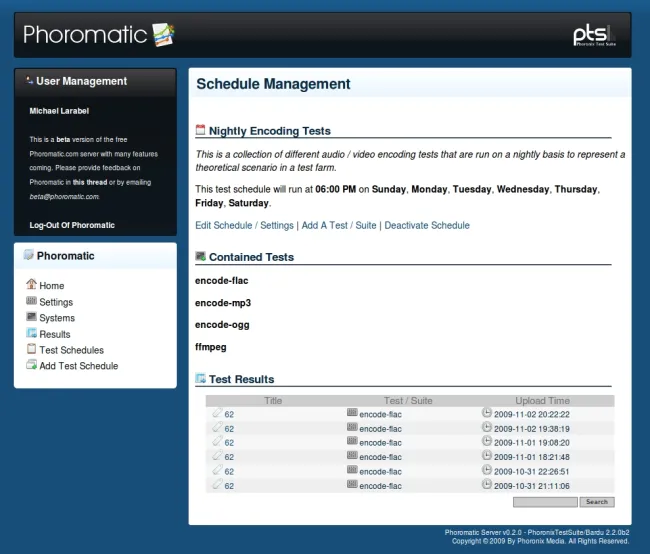Click the Settings icon in sidebar

click(31, 301)
